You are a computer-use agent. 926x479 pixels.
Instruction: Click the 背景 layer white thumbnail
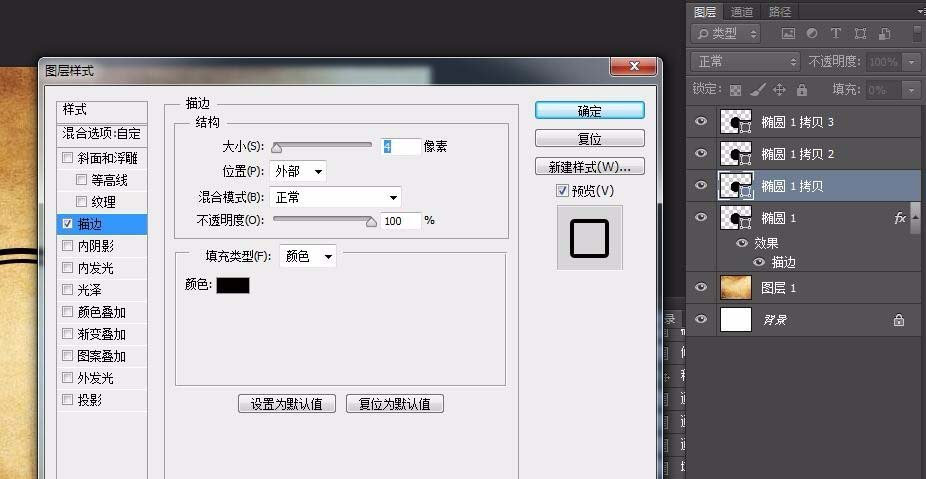tap(736, 320)
